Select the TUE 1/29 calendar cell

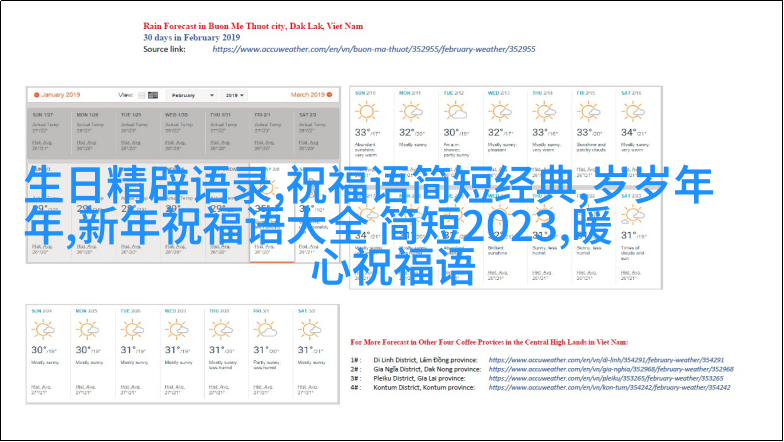coord(138,134)
